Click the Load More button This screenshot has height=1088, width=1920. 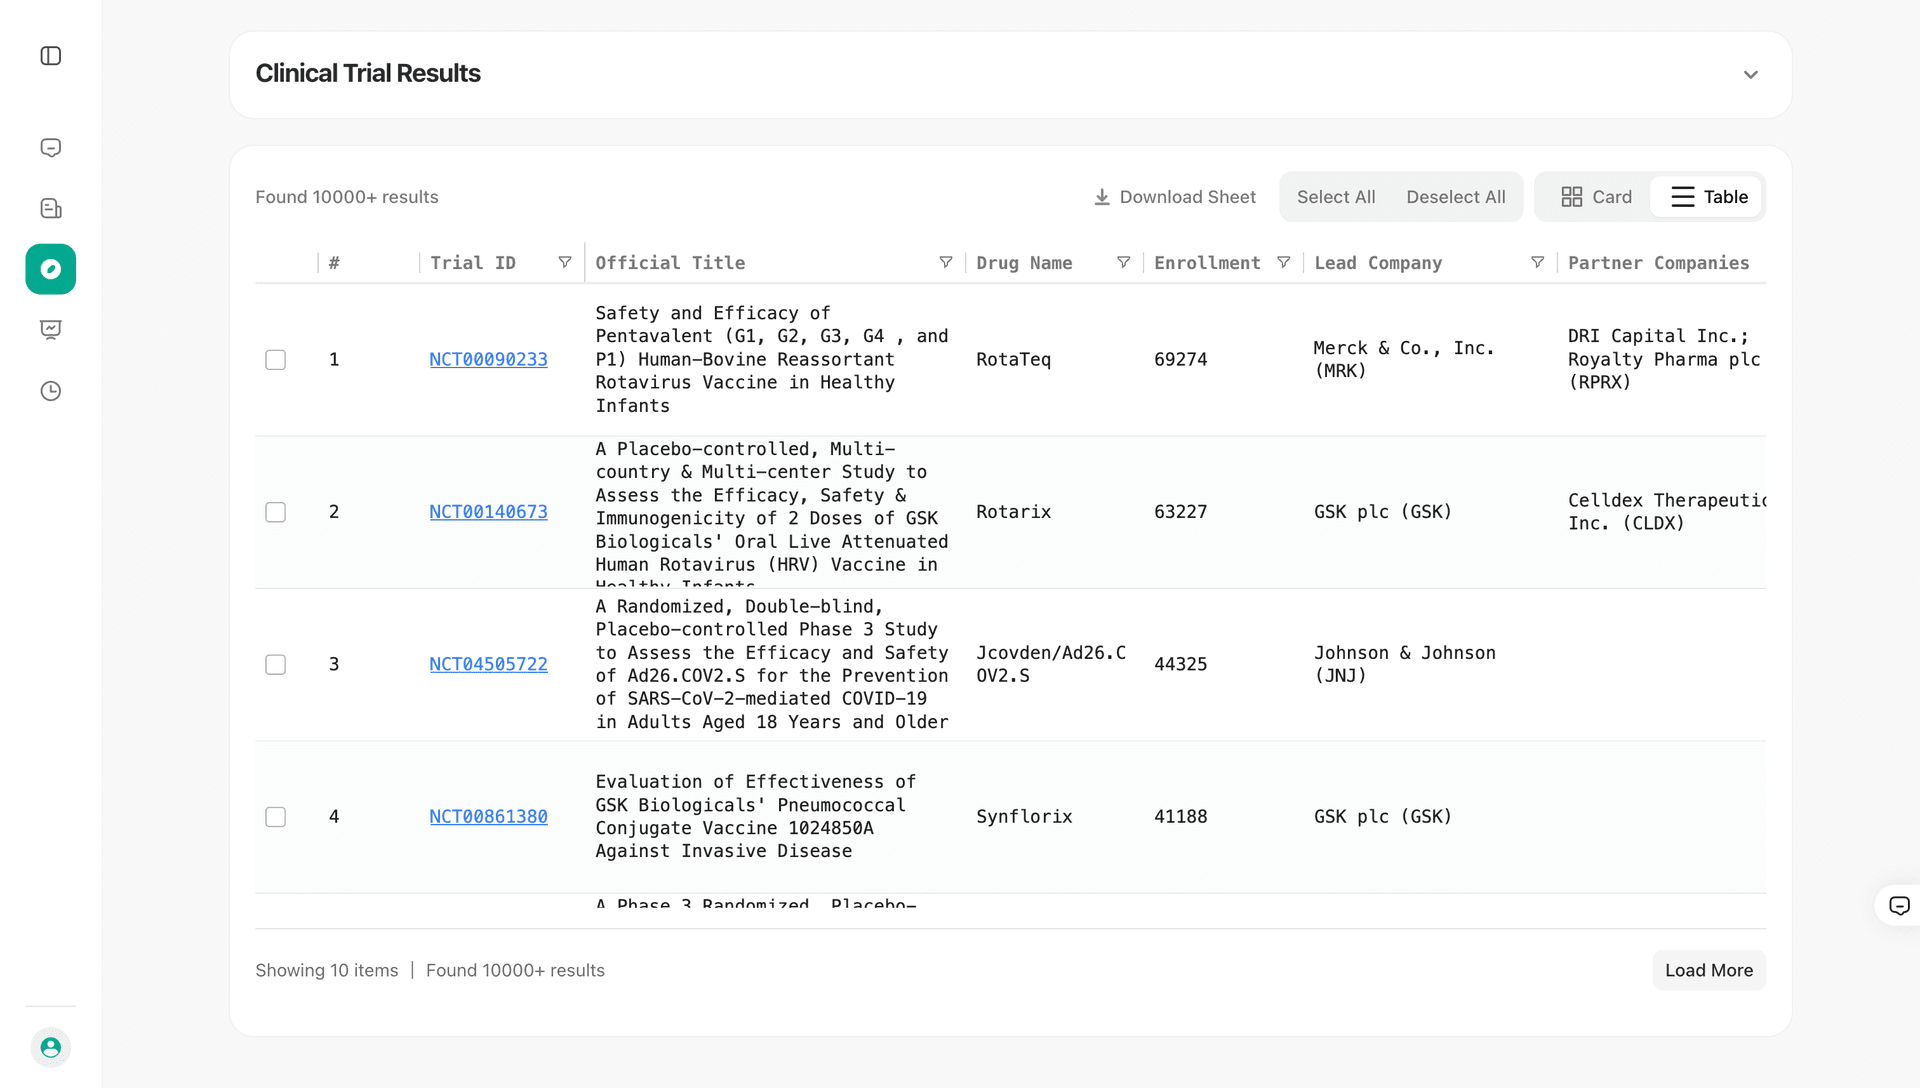tap(1708, 969)
